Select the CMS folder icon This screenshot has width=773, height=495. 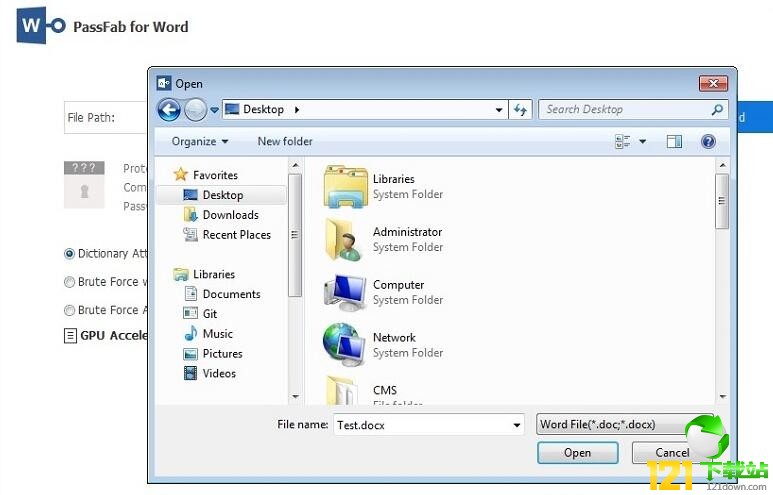(x=342, y=391)
